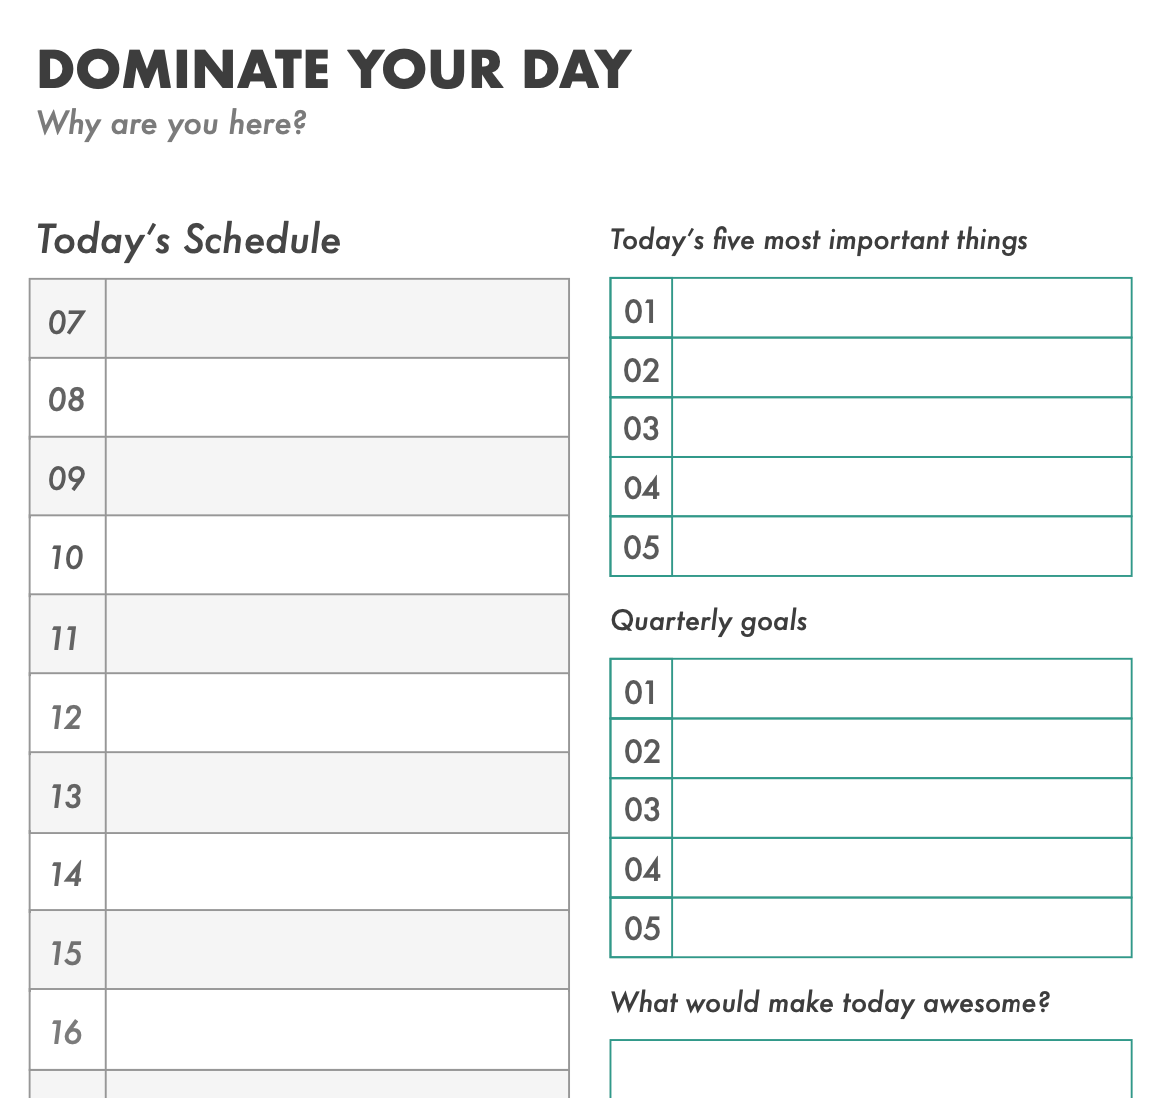Click the 11 hour schedule slot
Image resolution: width=1164 pixels, height=1098 pixels.
click(337, 635)
